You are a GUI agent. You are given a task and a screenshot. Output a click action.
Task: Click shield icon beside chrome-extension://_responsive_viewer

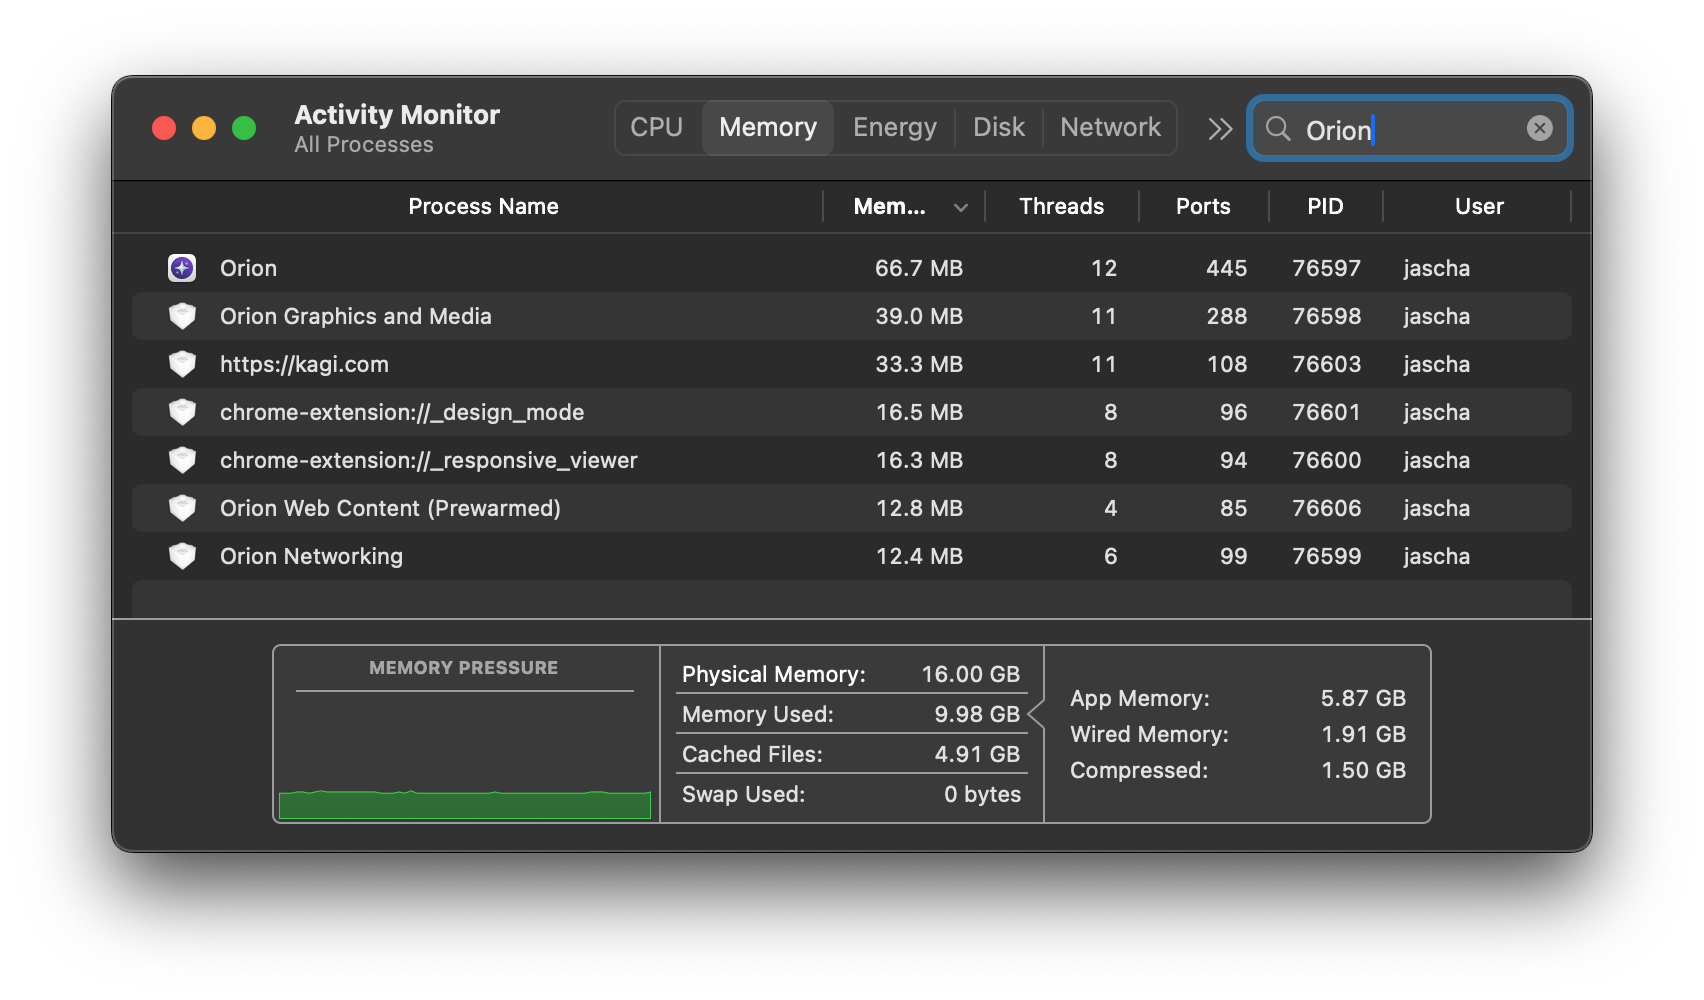click(x=182, y=460)
